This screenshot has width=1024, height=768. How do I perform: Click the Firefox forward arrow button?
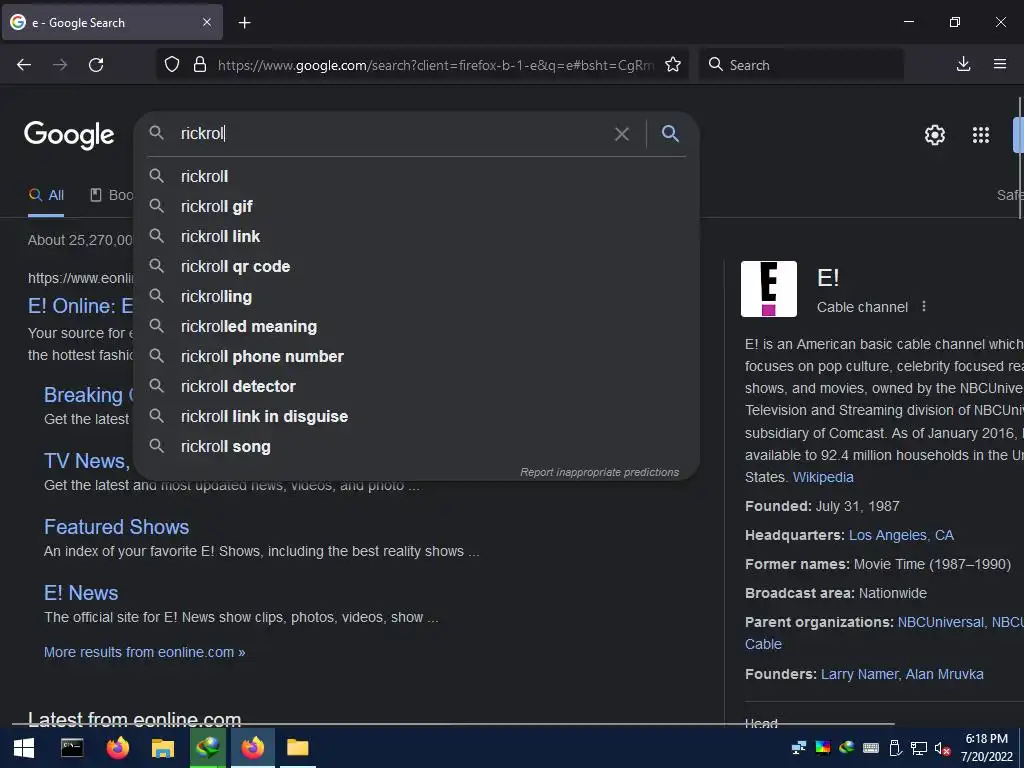click(x=60, y=65)
